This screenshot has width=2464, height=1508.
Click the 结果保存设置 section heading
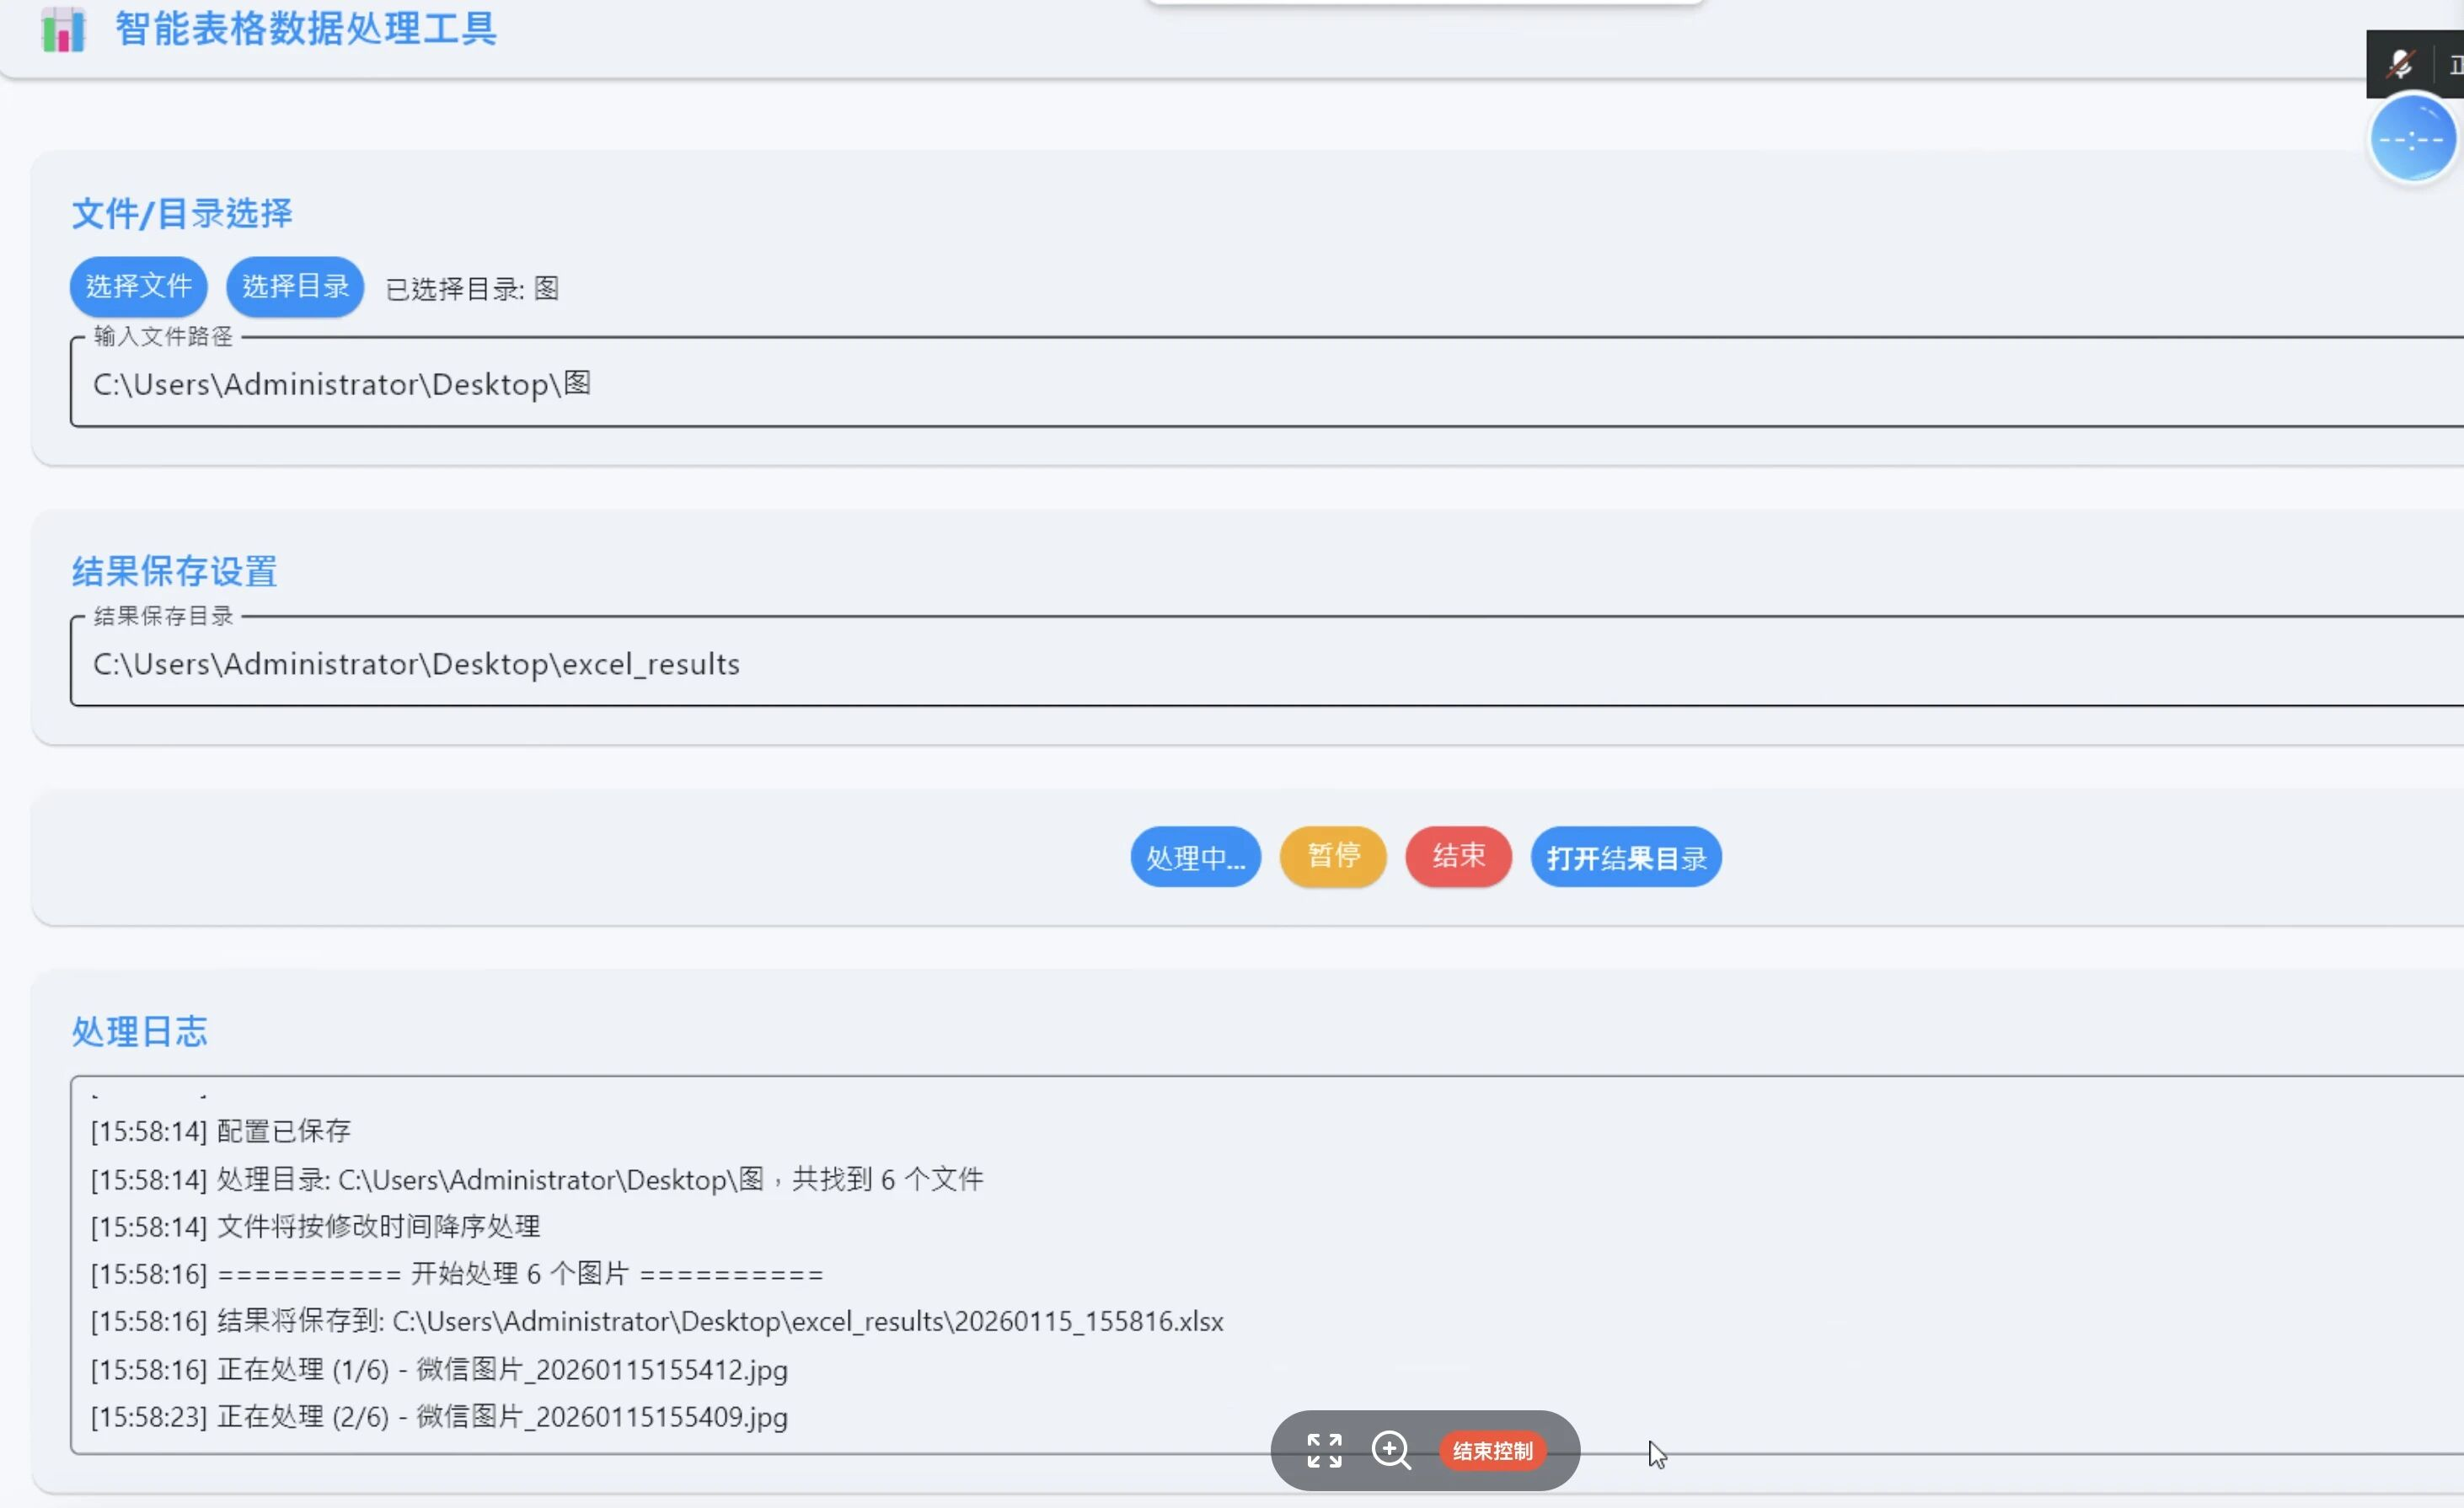(175, 572)
